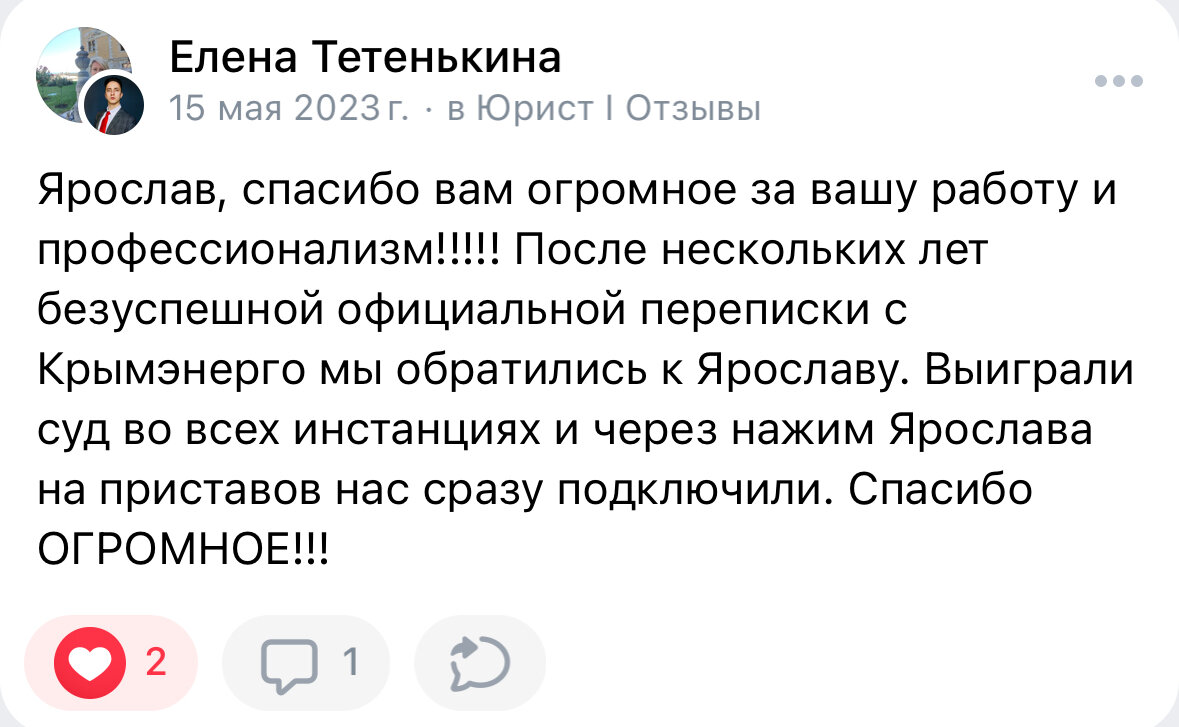
Task: Click the like count "2"
Action: (155, 662)
